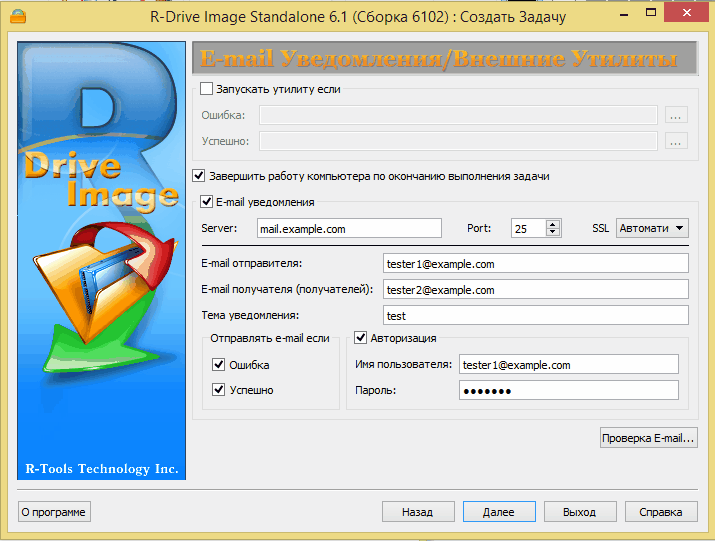The height and width of the screenshot is (541, 715).
Task: Click the "Пароль" password field
Action: click(569, 390)
